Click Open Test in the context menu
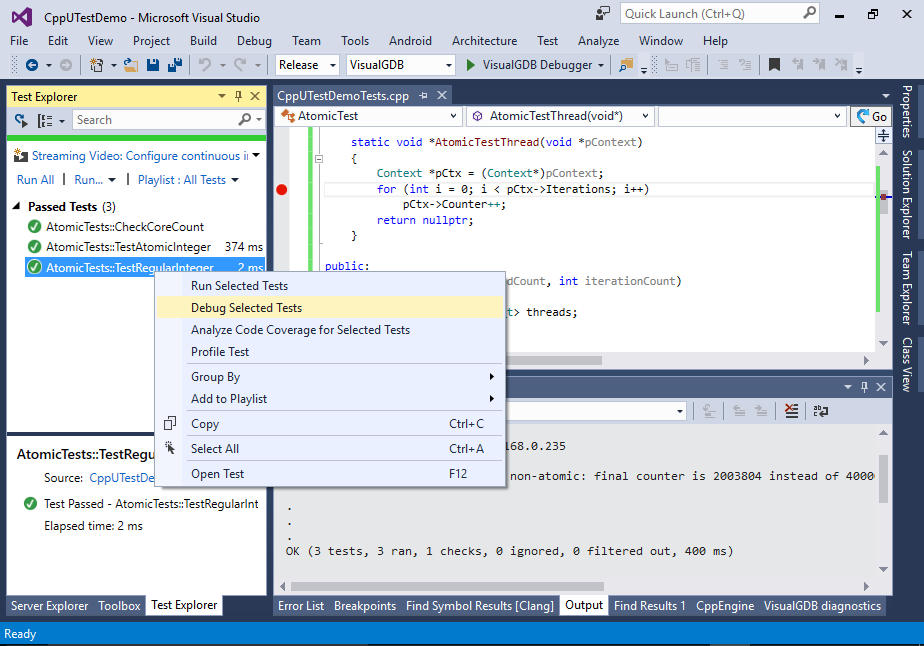This screenshot has height=646, width=924. click(x=330, y=474)
